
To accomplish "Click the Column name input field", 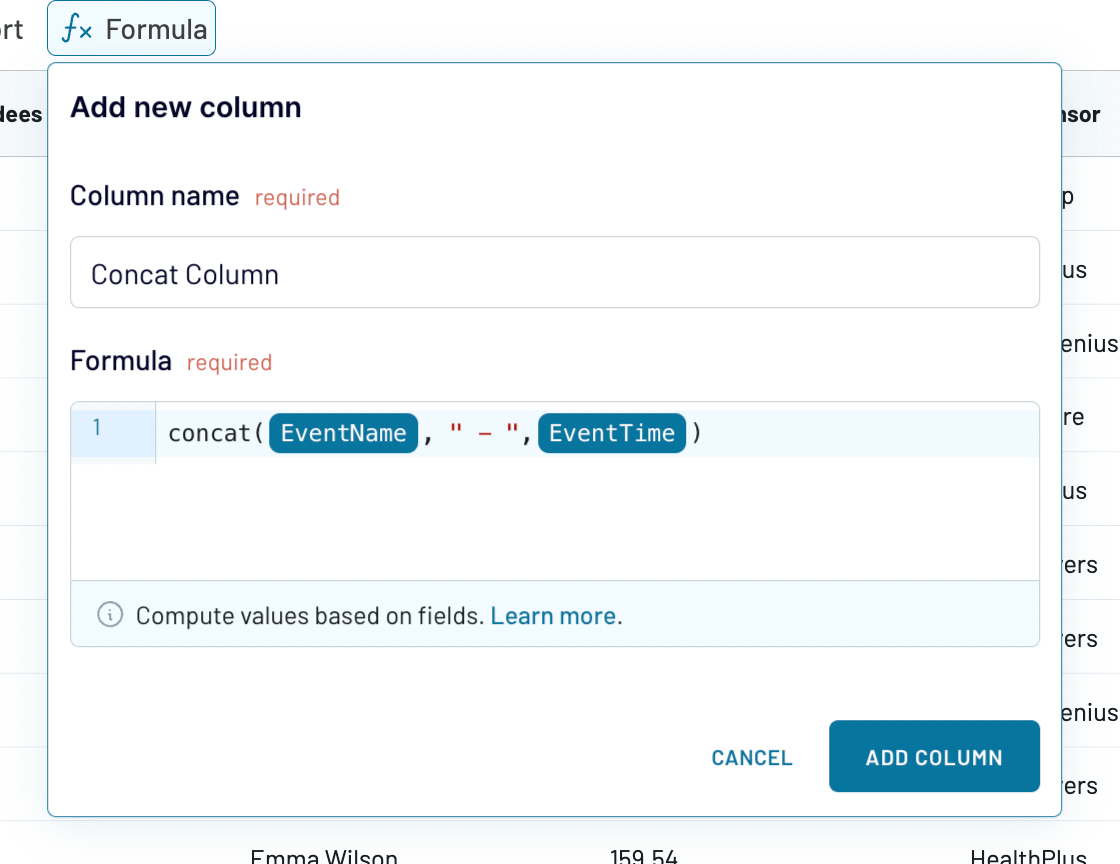I will tap(554, 273).
